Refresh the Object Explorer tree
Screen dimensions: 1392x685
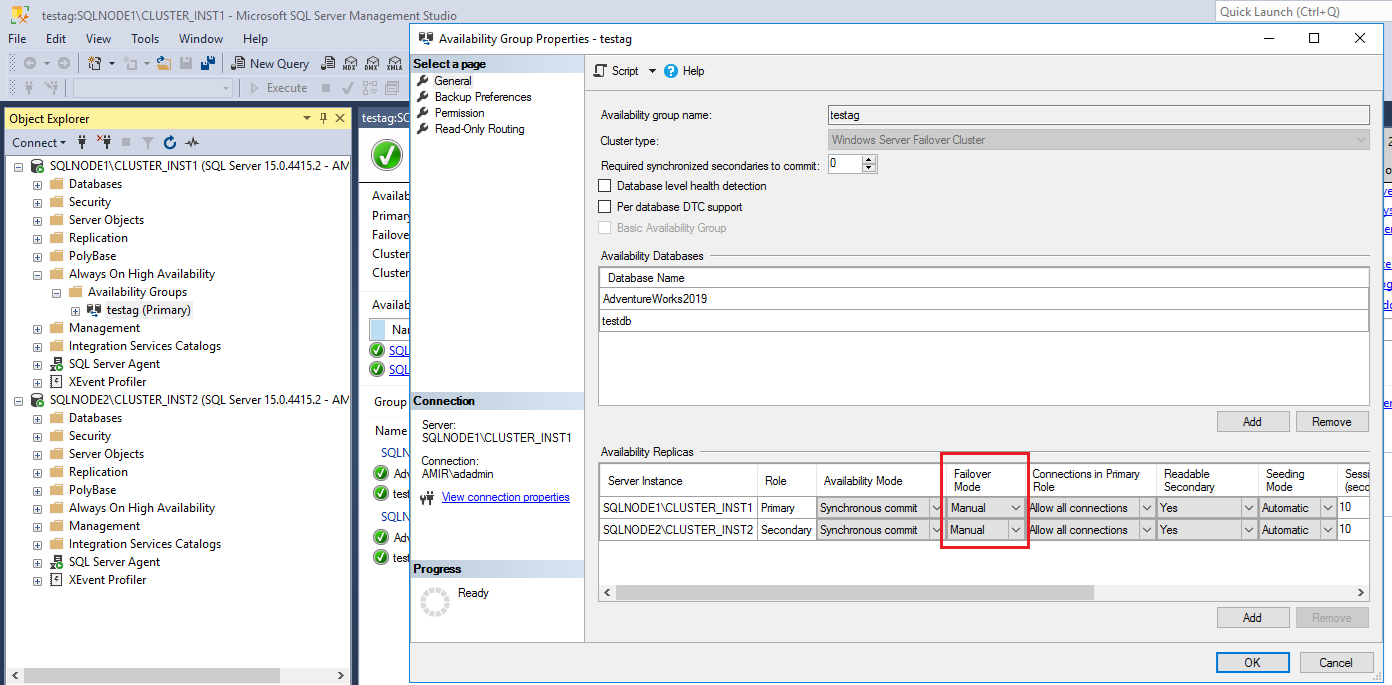click(170, 143)
